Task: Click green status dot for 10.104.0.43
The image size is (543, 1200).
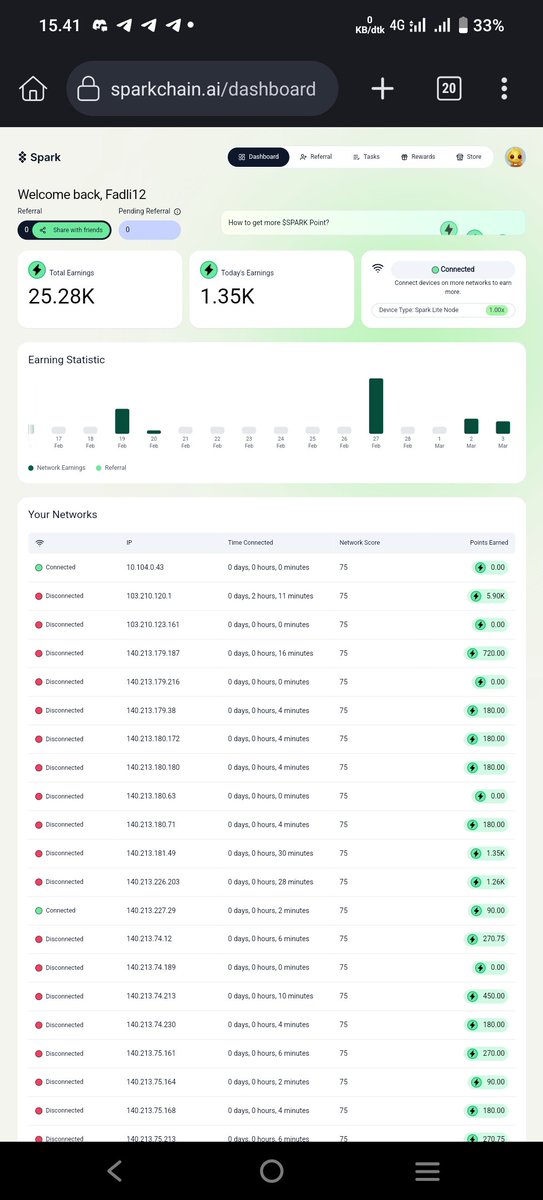Action: pyautogui.click(x=39, y=567)
